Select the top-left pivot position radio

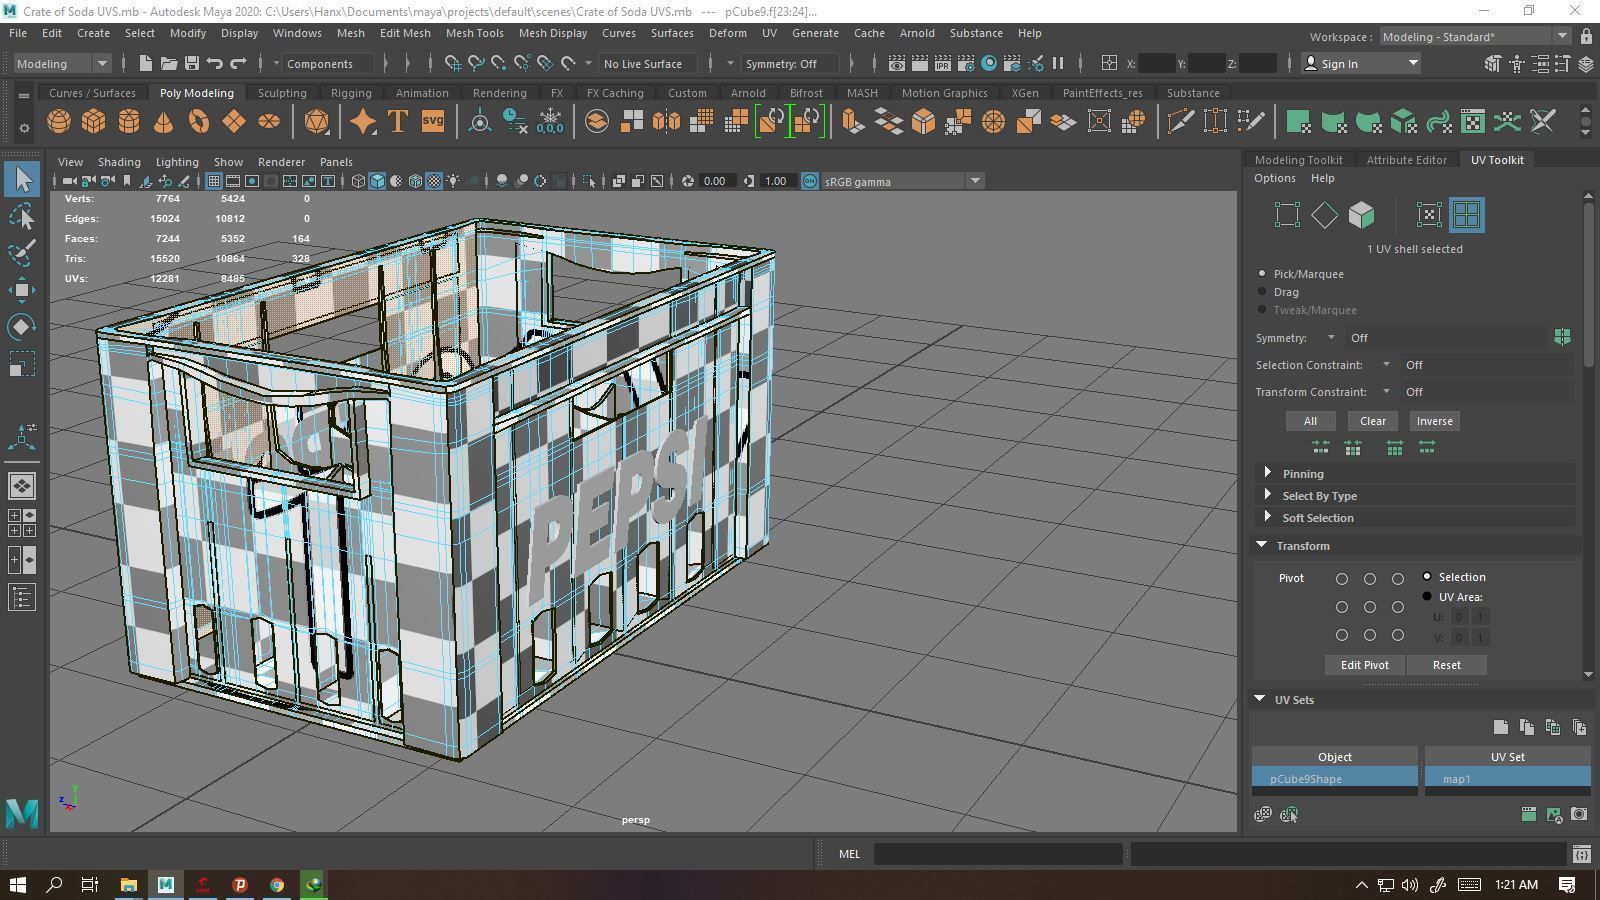pos(1342,579)
